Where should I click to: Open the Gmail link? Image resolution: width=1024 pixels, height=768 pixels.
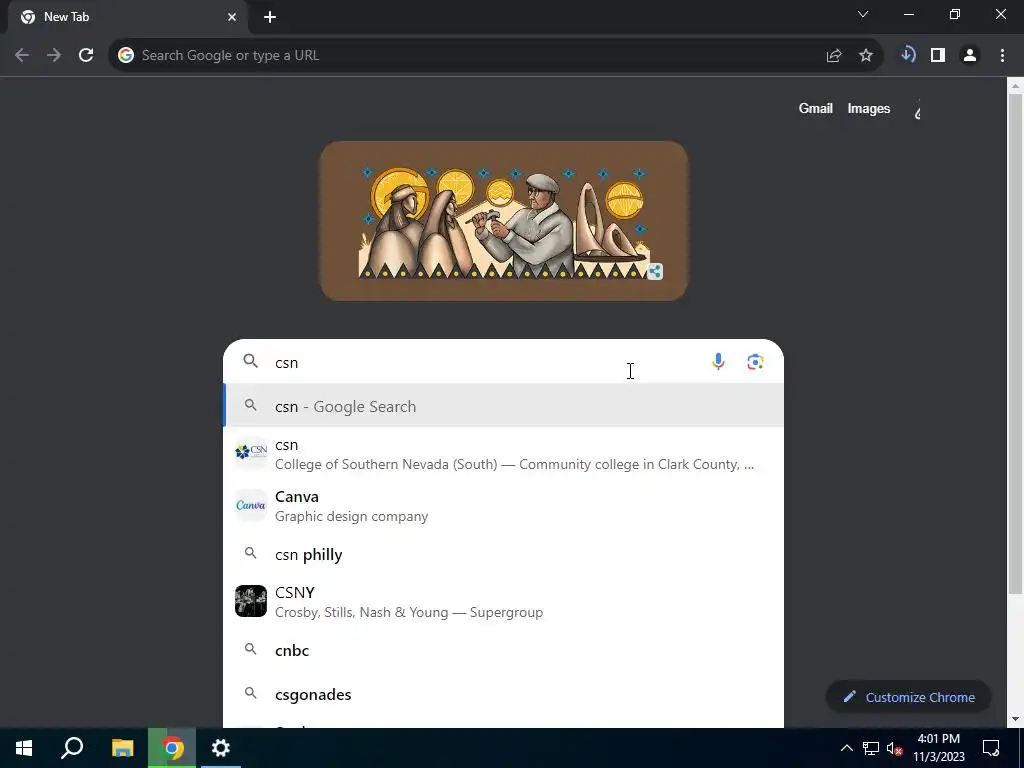pos(816,108)
